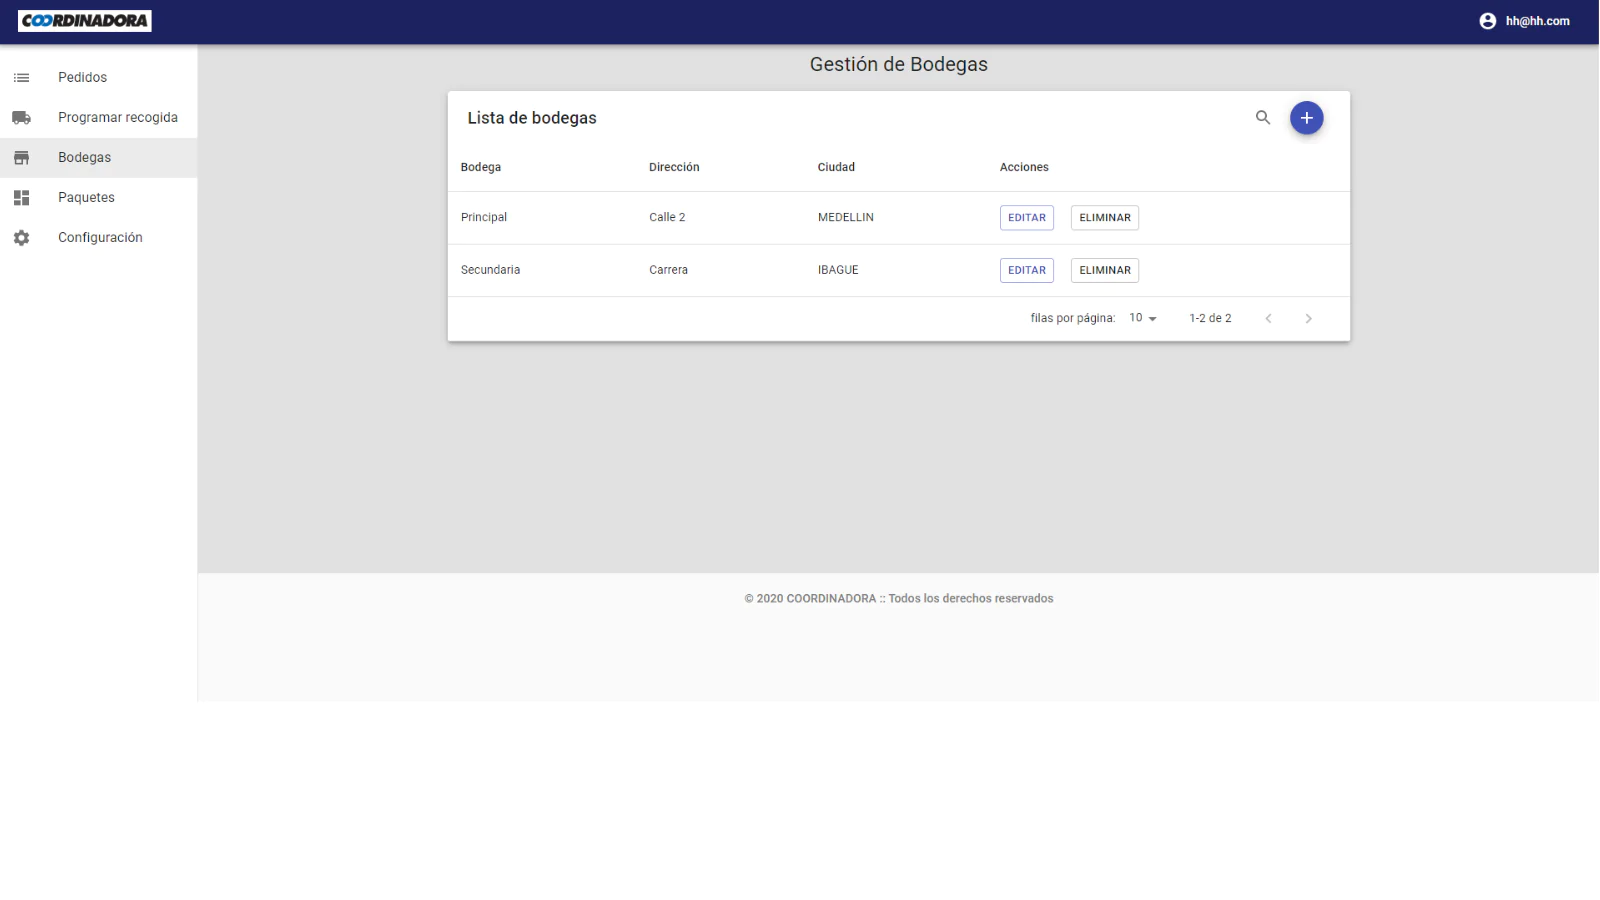Edit the Principal bodega
This screenshot has width=1600, height=900.
click(x=1026, y=218)
